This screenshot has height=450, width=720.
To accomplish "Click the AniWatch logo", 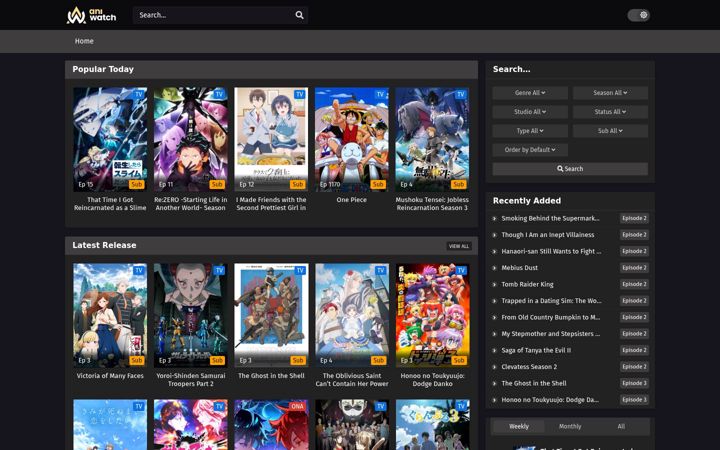I will point(91,15).
